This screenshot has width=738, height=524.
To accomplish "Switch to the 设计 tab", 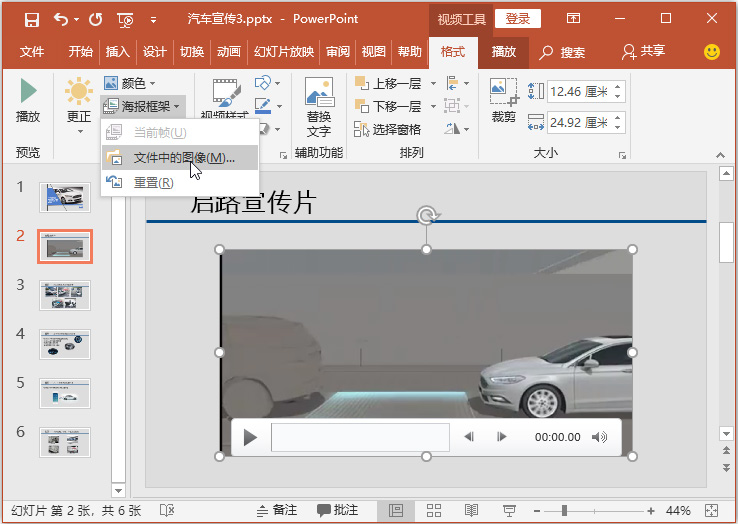I will (x=155, y=51).
